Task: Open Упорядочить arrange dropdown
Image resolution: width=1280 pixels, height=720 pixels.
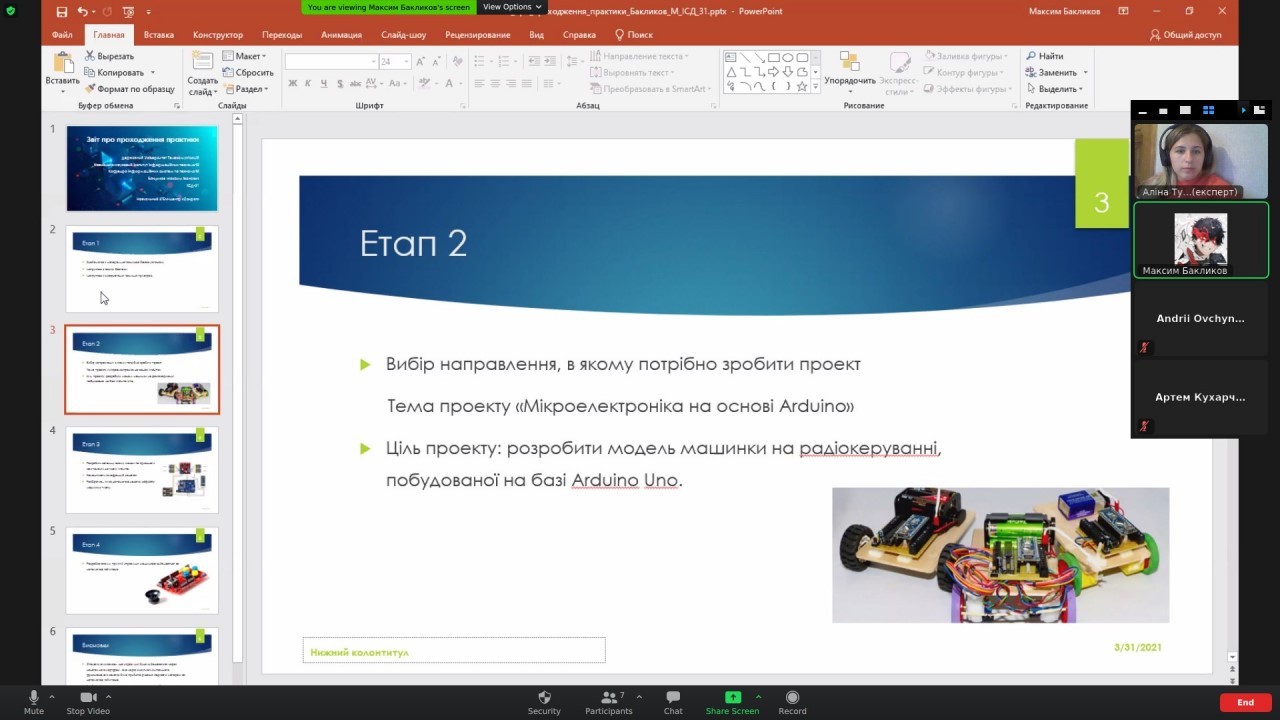Action: 849,72
